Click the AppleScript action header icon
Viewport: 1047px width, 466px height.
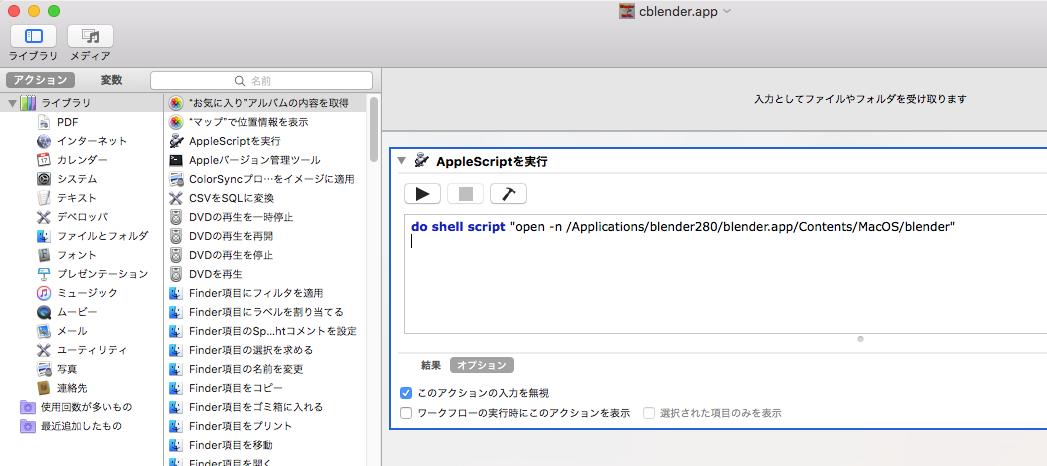[x=421, y=160]
